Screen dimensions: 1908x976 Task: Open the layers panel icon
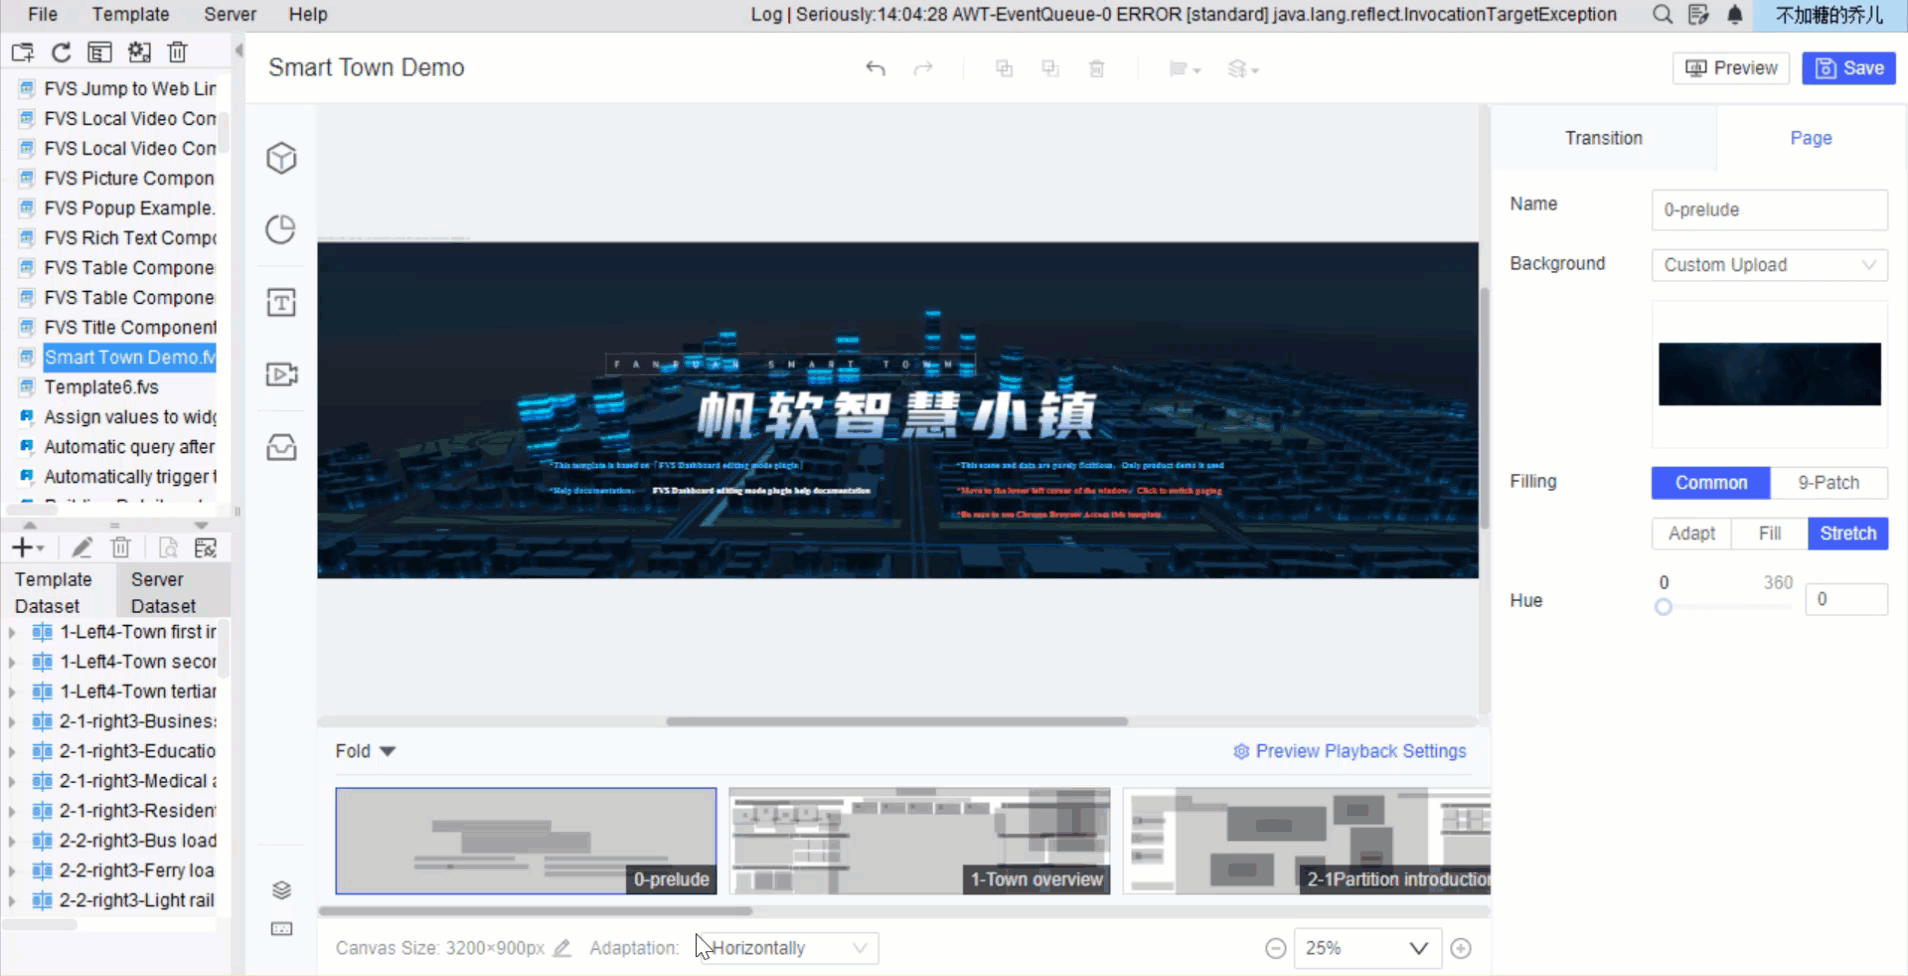[x=282, y=890]
